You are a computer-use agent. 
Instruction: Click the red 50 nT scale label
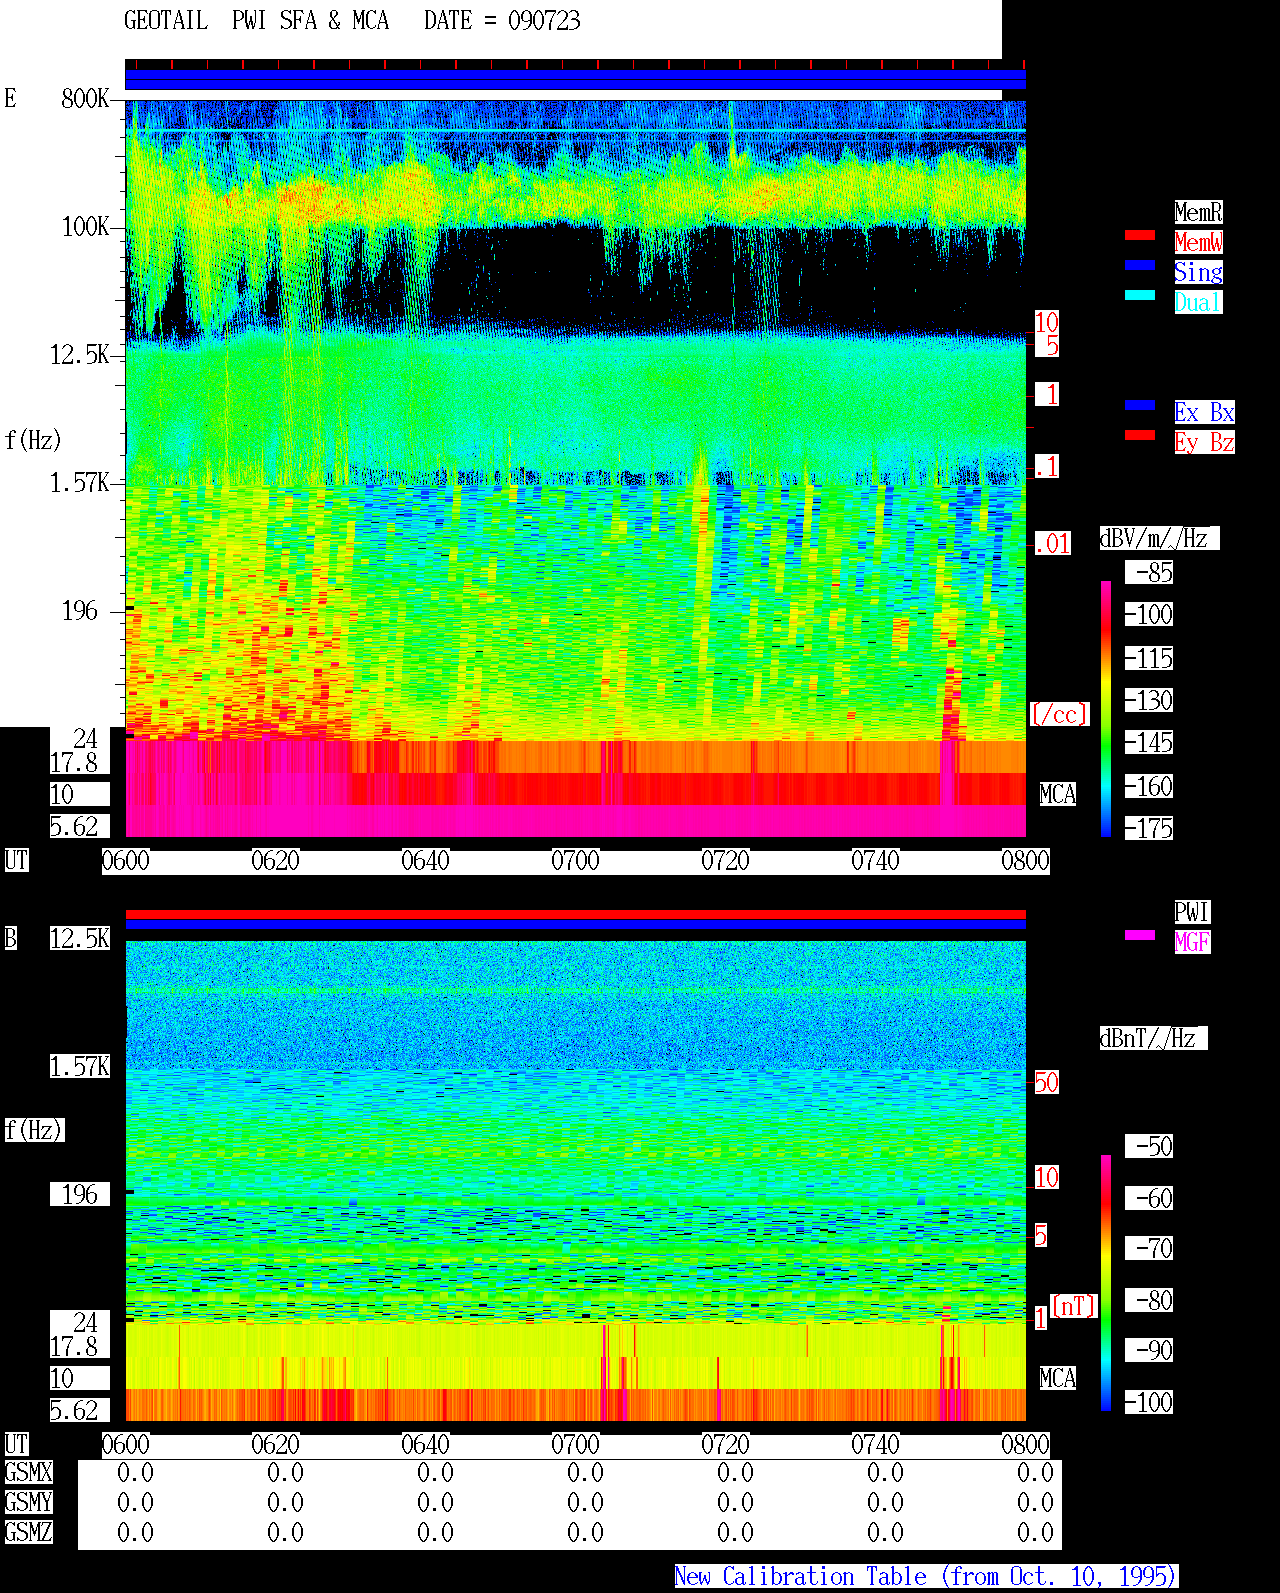click(x=1046, y=1082)
